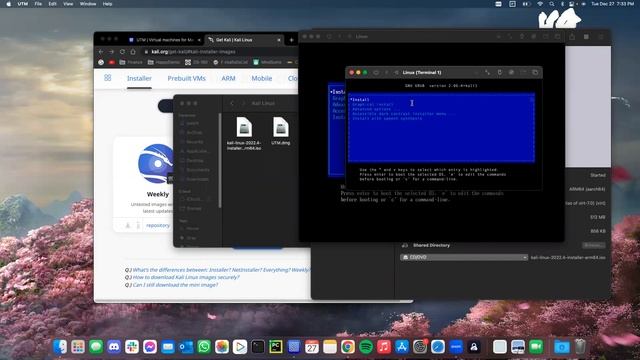
Task: Select the ARM tab on Kali page
Action: point(229,78)
